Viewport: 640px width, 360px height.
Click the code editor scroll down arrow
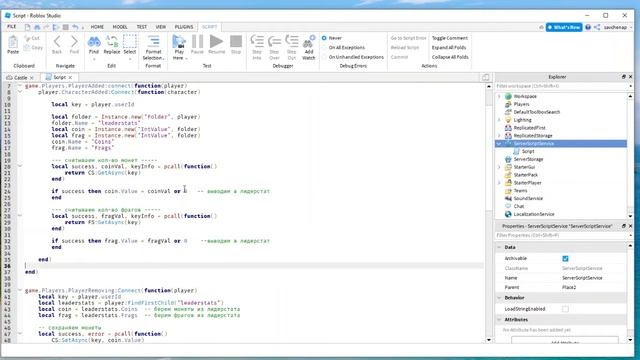click(489, 340)
